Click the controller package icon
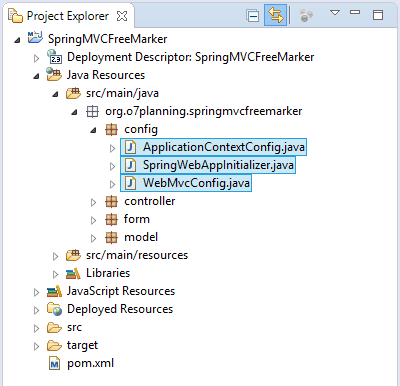The height and width of the screenshot is (386, 400). point(111,201)
